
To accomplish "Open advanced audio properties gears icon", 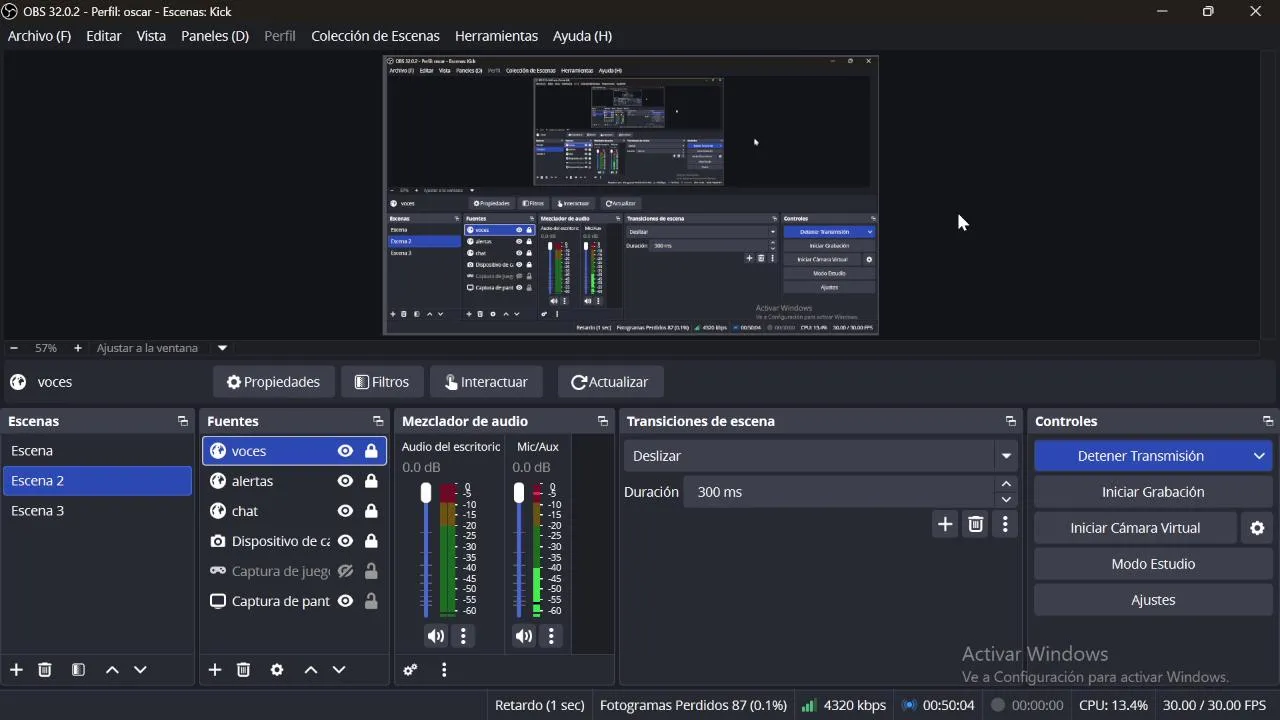I will click(x=410, y=670).
